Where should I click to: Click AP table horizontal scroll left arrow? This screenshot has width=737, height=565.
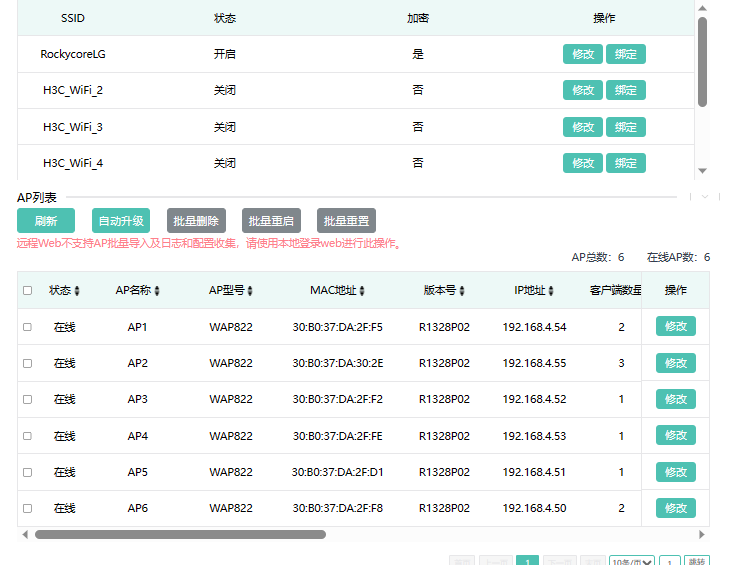pyautogui.click(x=25, y=534)
